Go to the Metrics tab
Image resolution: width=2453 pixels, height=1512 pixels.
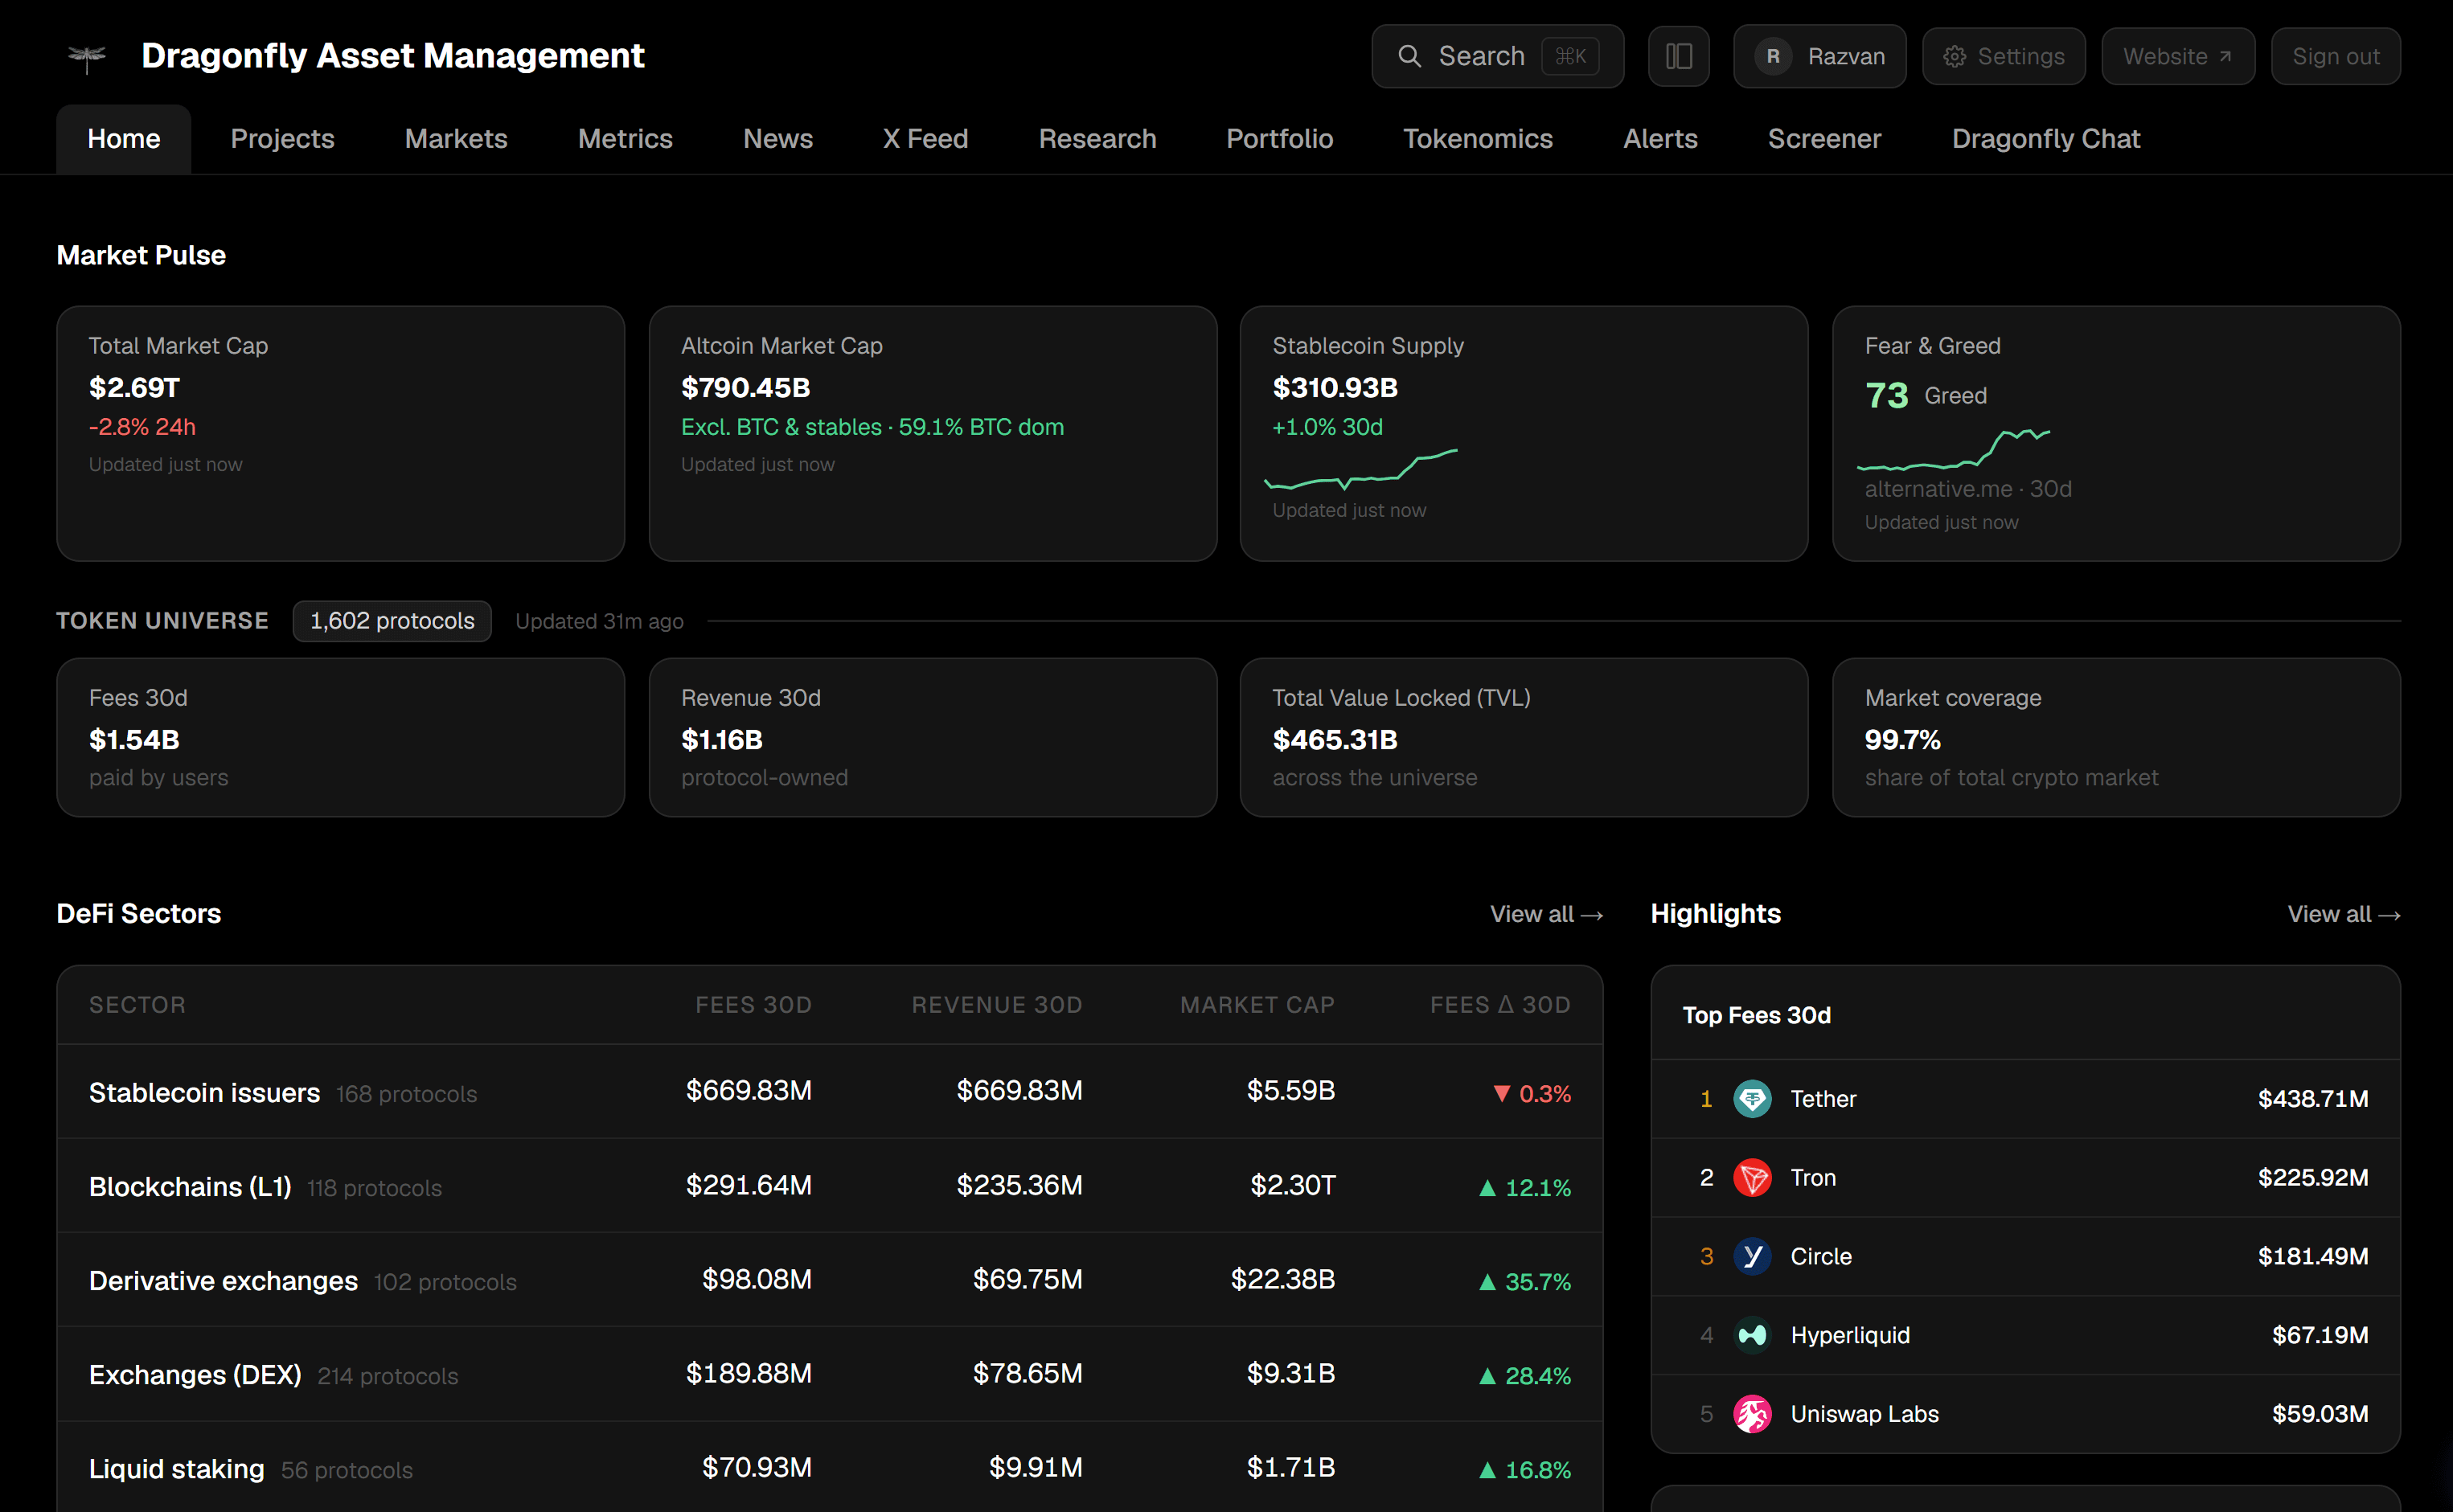tap(625, 139)
